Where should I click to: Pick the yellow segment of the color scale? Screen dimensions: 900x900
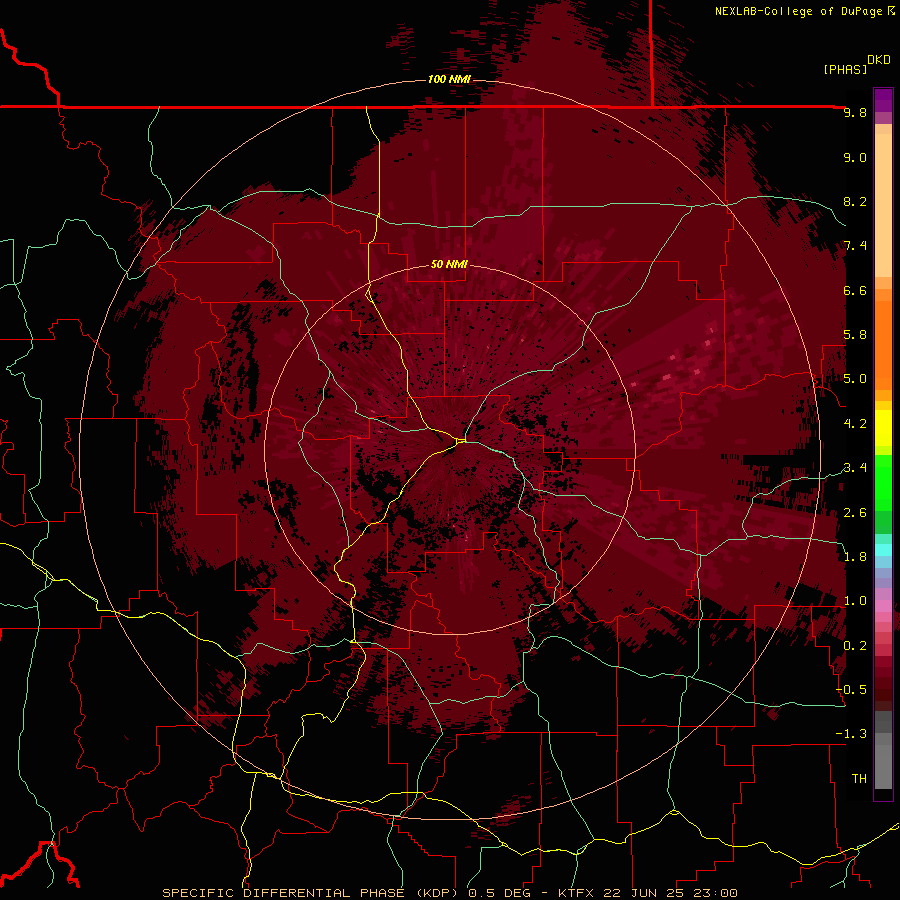click(883, 428)
